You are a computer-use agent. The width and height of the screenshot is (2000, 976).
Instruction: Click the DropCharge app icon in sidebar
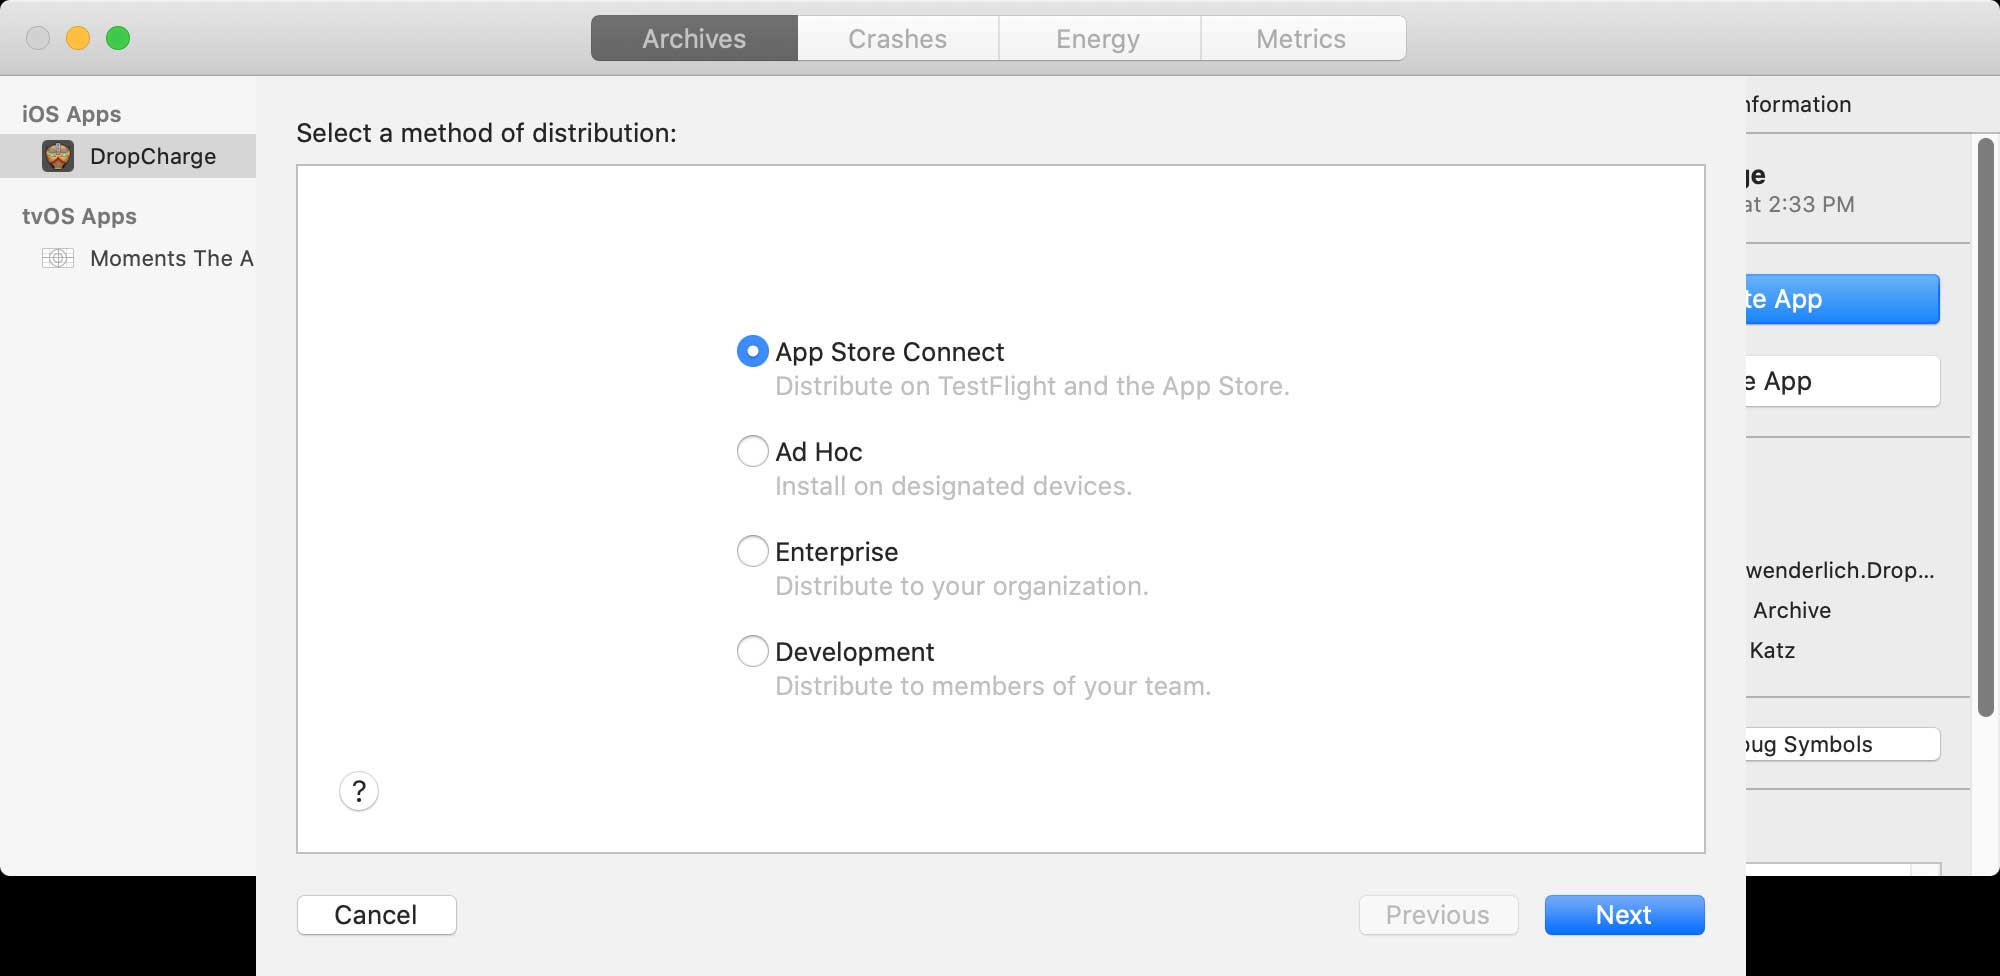(59, 156)
